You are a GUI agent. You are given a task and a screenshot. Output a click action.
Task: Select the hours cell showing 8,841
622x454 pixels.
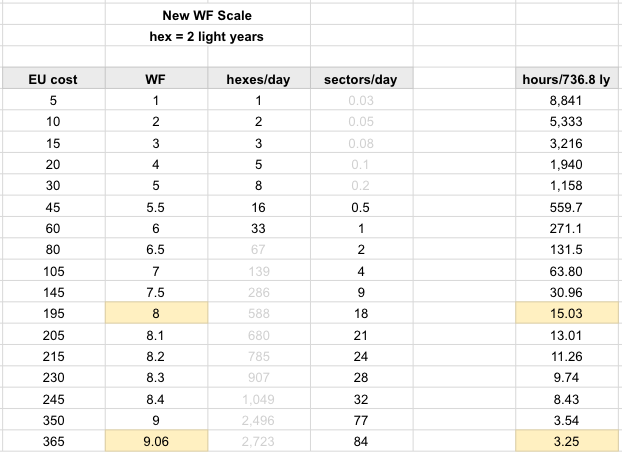tap(567, 100)
